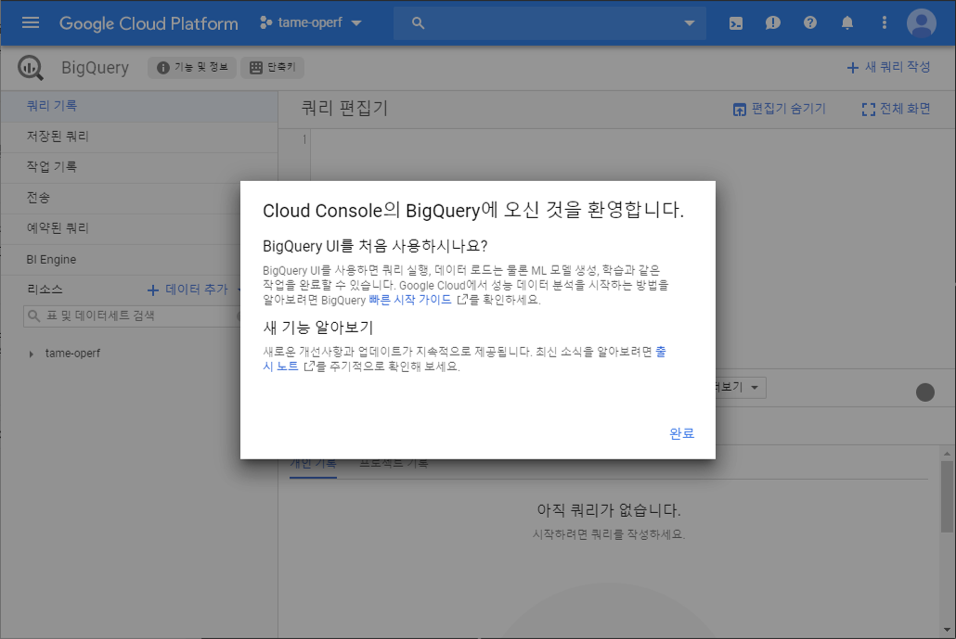Screen dimensions: 956x639
Task: Open the 기능 및 정보 info button
Action: pyautogui.click(x=192, y=67)
